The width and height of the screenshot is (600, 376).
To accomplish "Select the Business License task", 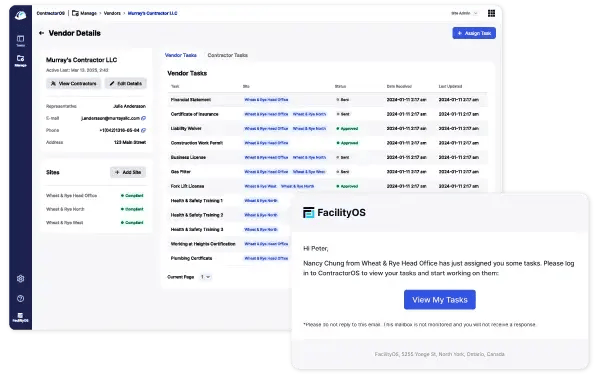I will (x=328, y=157).
